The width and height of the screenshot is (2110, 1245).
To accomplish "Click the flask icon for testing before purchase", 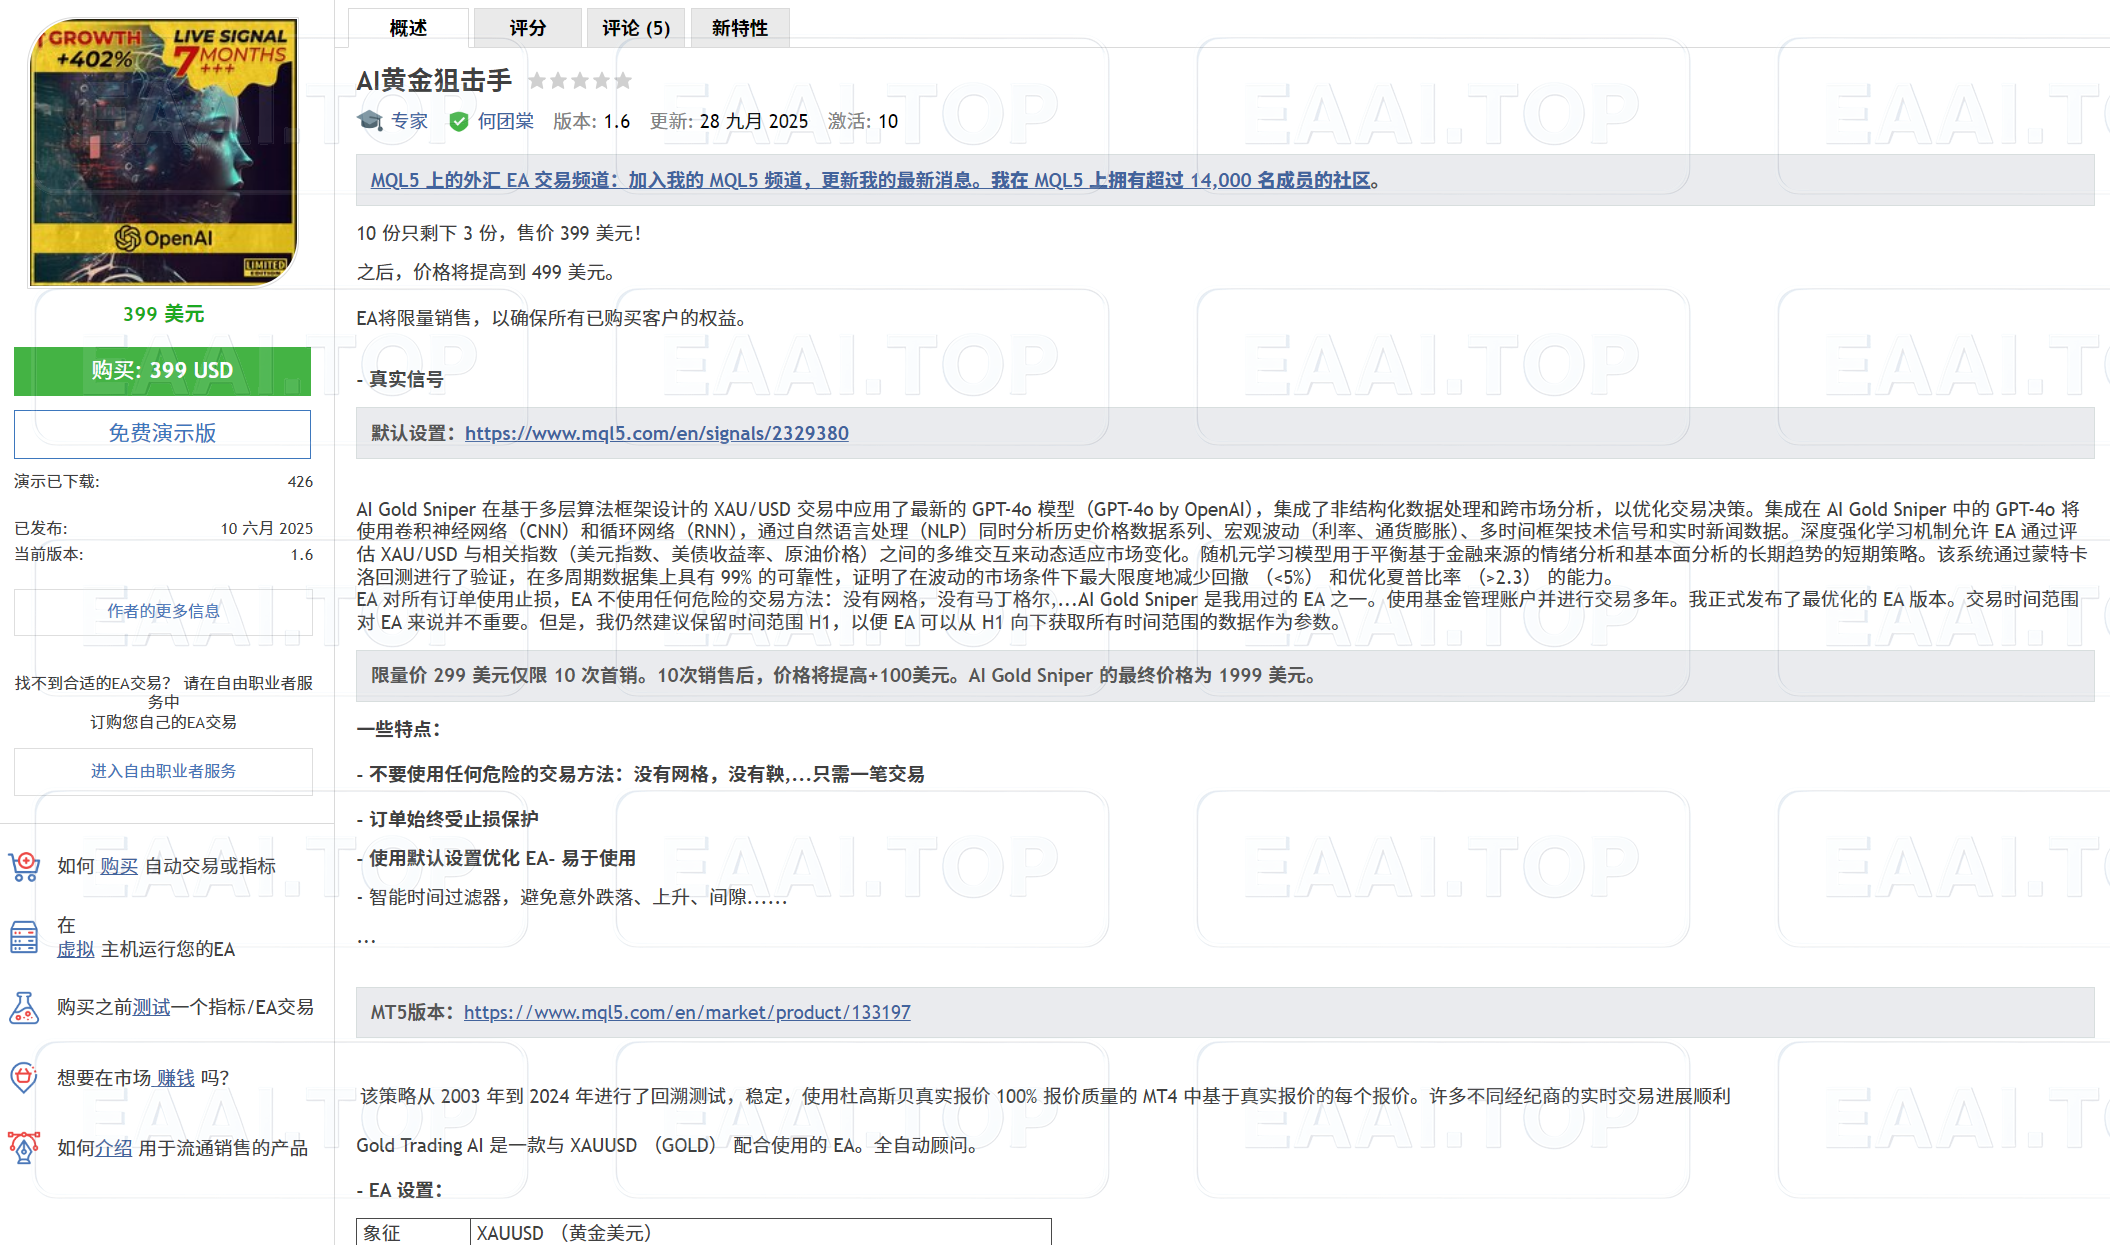I will point(23,1008).
